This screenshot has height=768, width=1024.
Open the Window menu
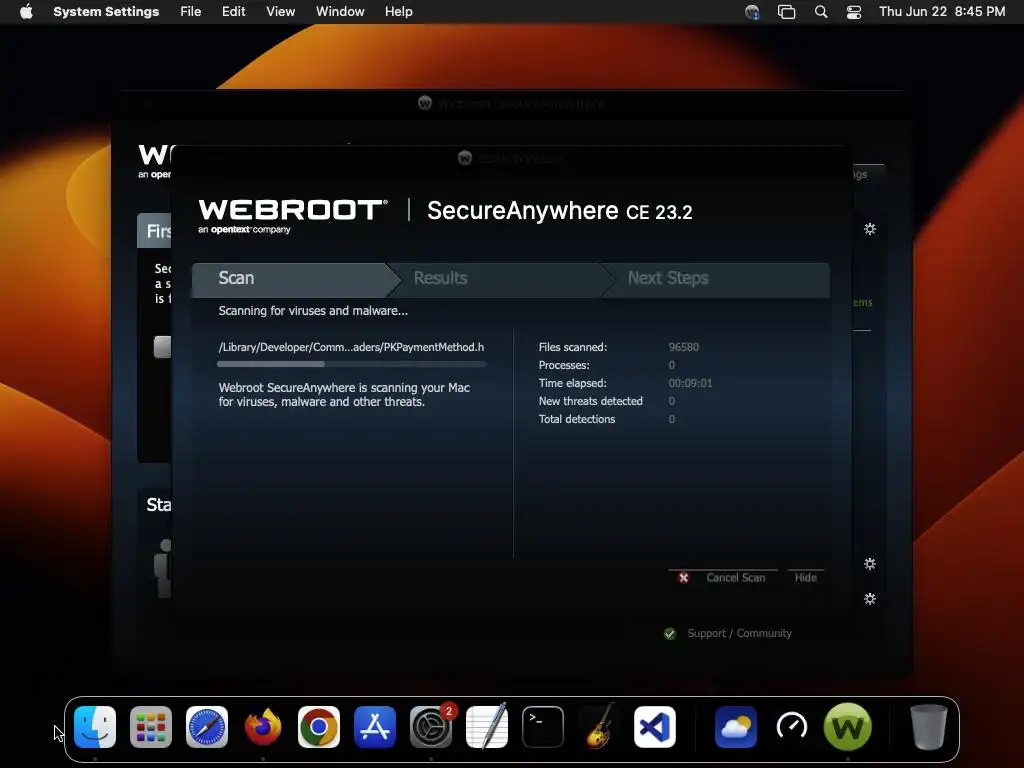(340, 12)
